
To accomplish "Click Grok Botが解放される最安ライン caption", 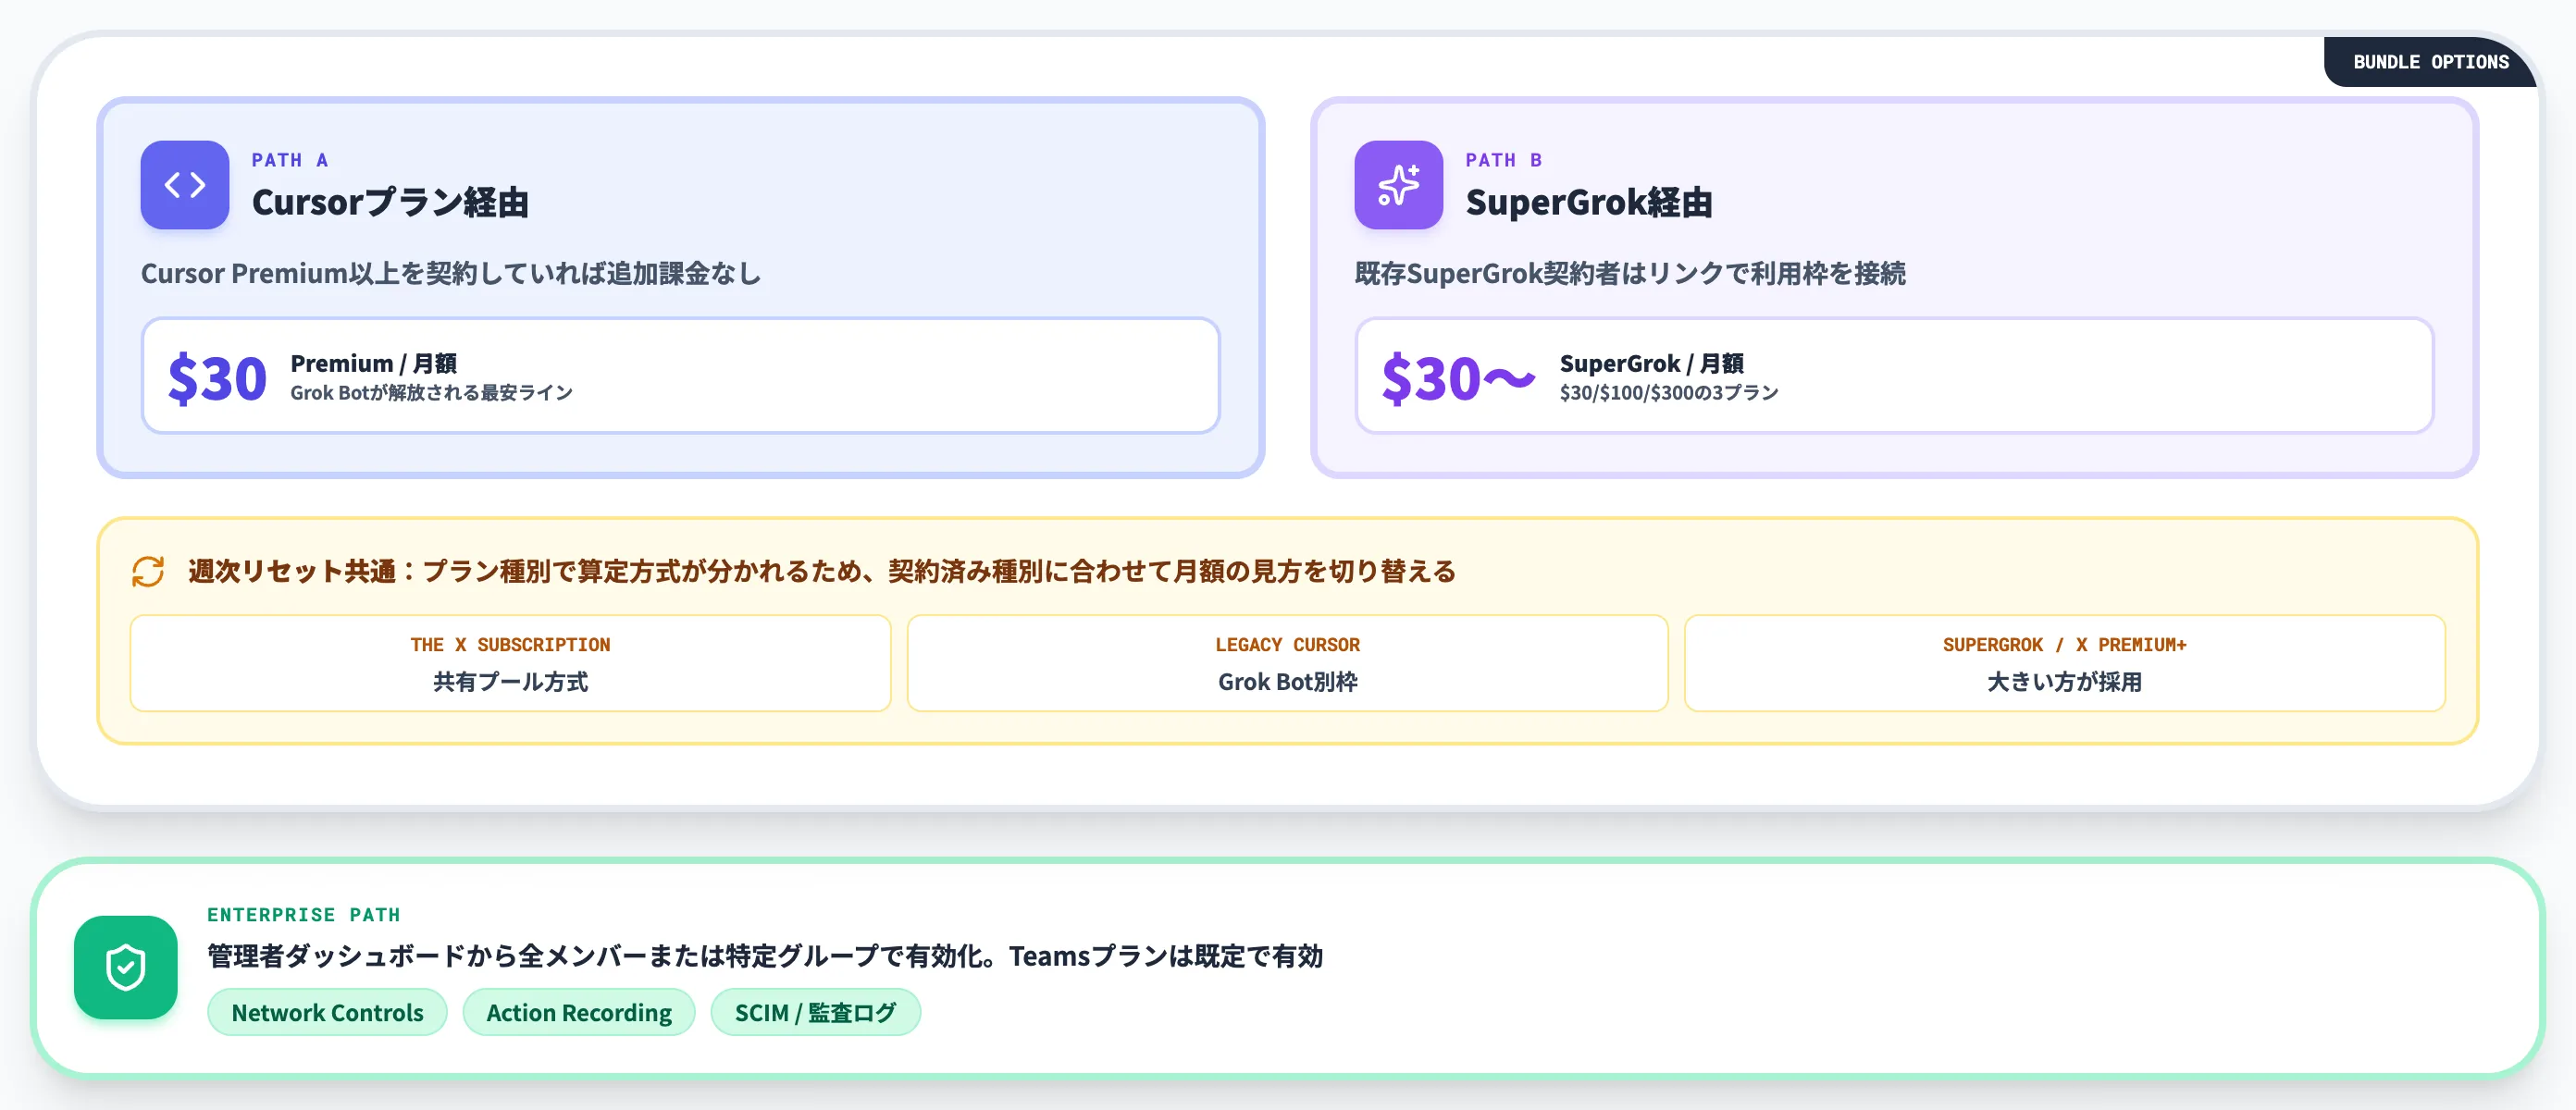I will 431,393.
